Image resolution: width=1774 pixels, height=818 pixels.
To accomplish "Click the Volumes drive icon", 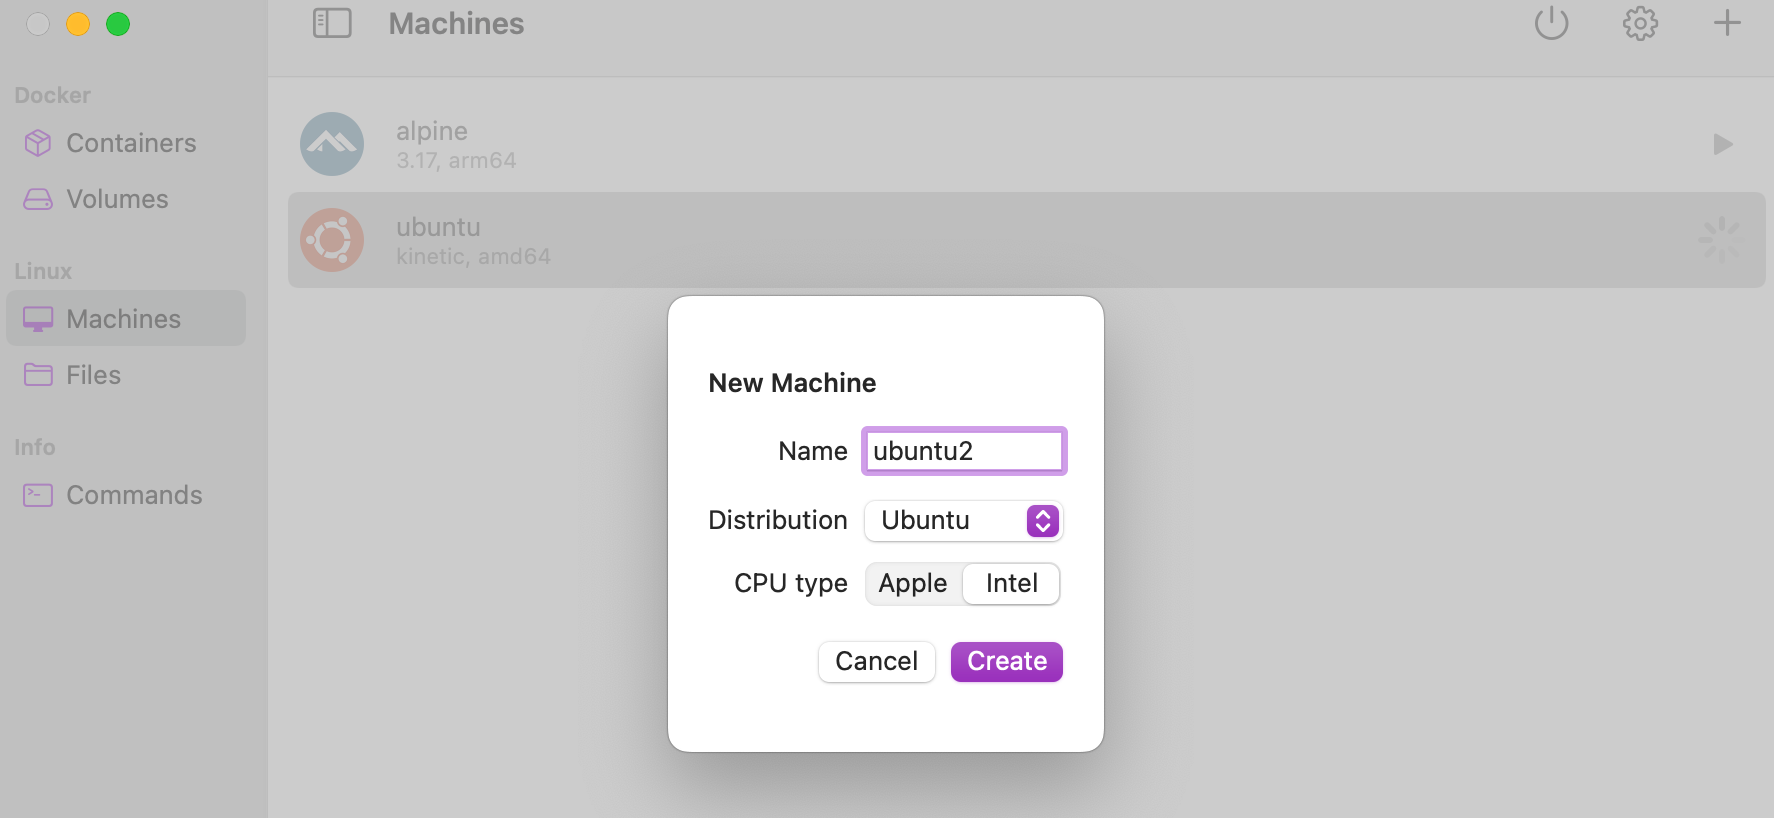I will 38,199.
